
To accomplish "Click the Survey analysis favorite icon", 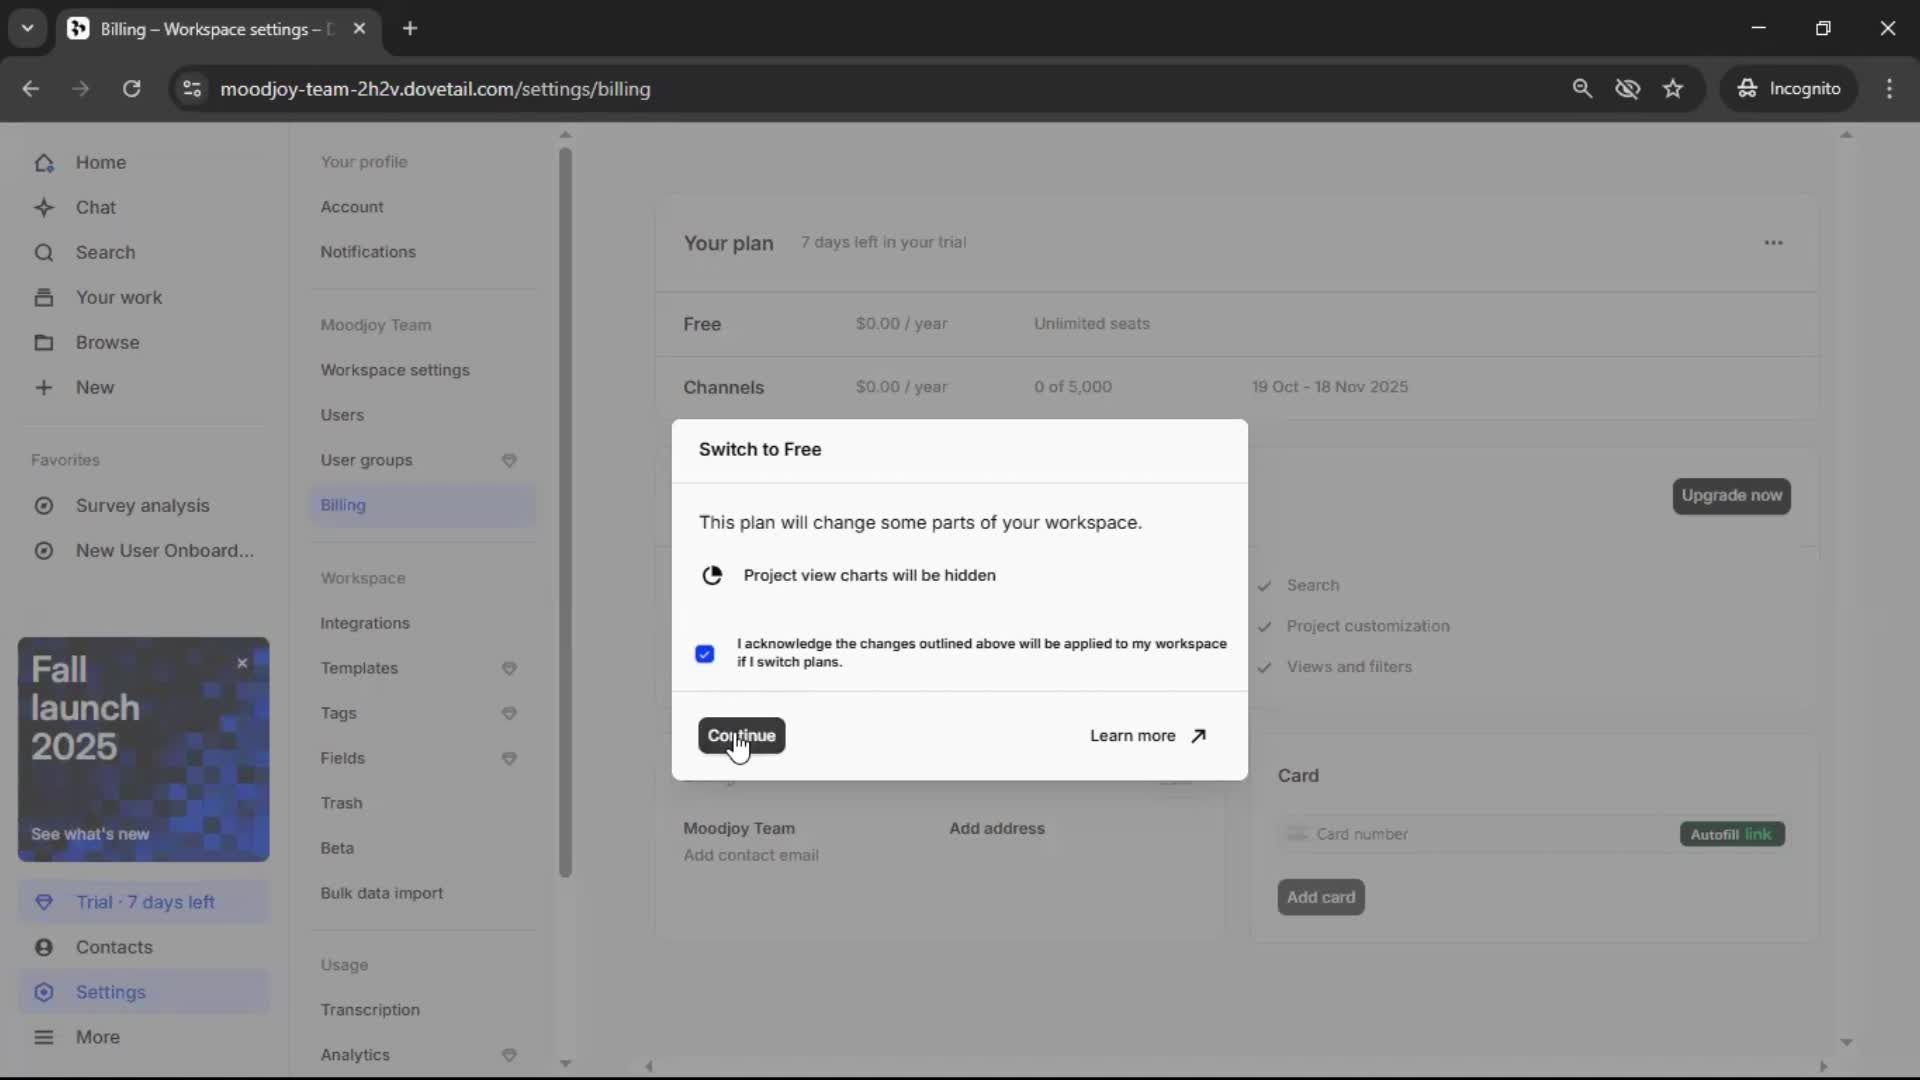I will [x=44, y=506].
